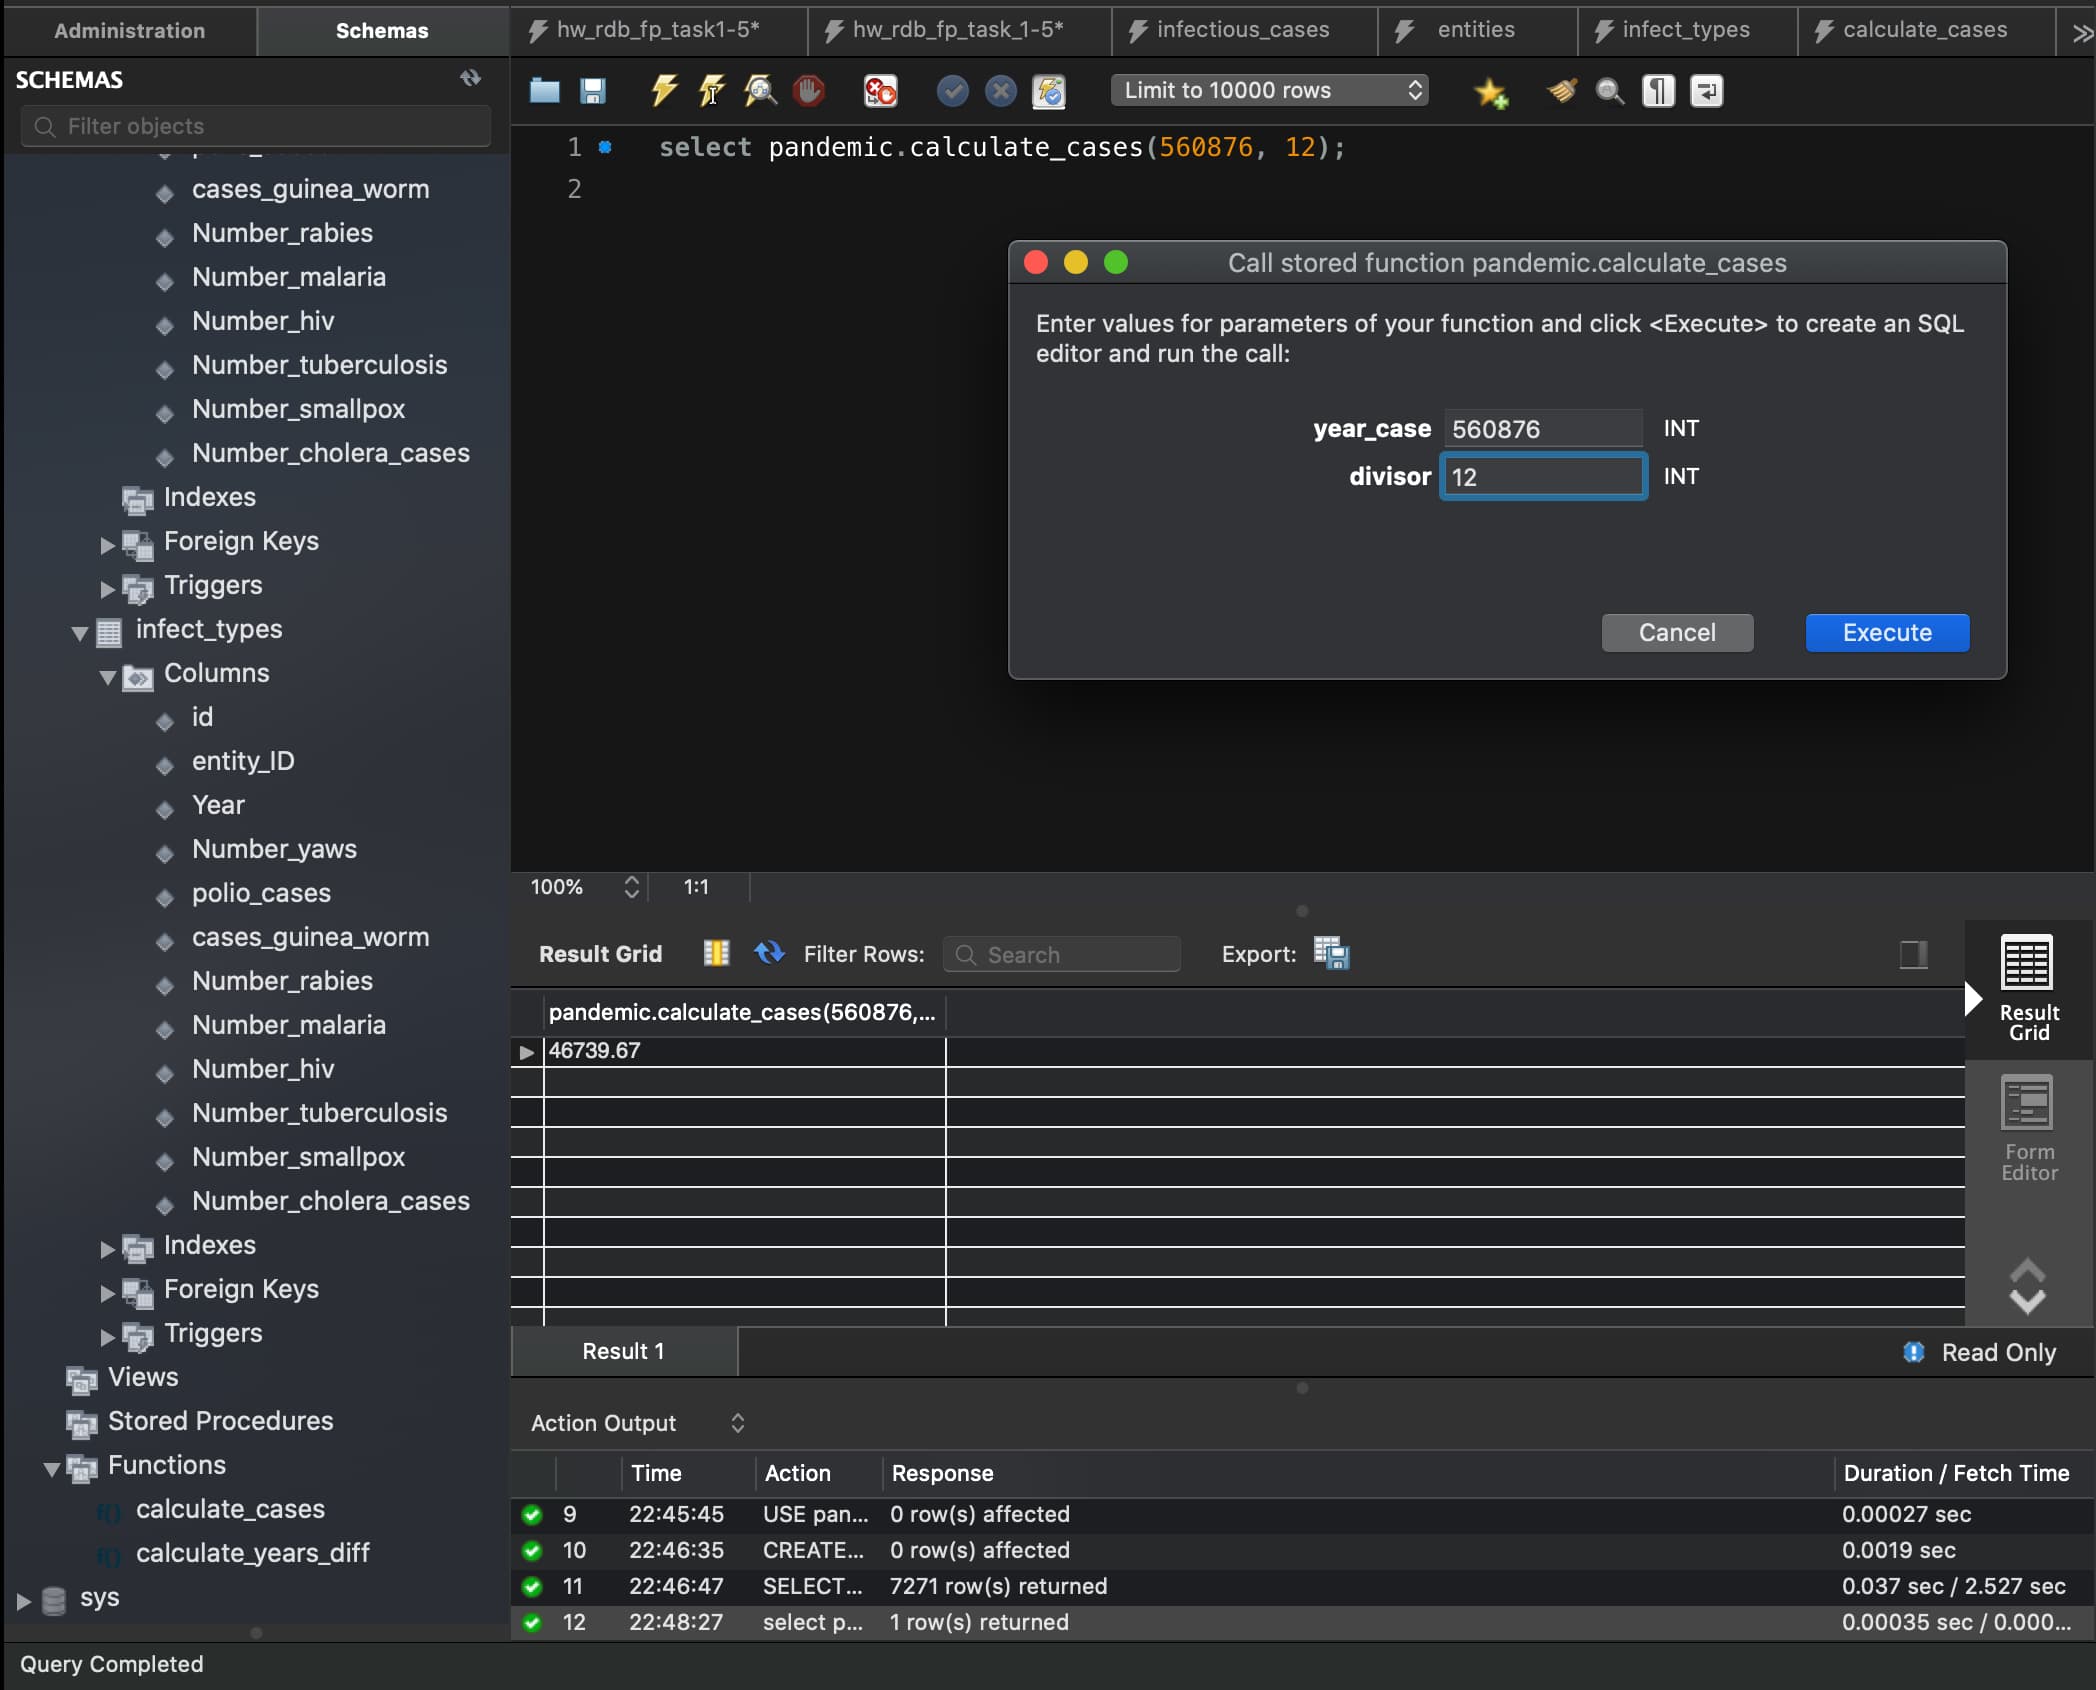Click the Add to favorites star icon
Image resolution: width=2096 pixels, height=1690 pixels.
coord(1490,92)
